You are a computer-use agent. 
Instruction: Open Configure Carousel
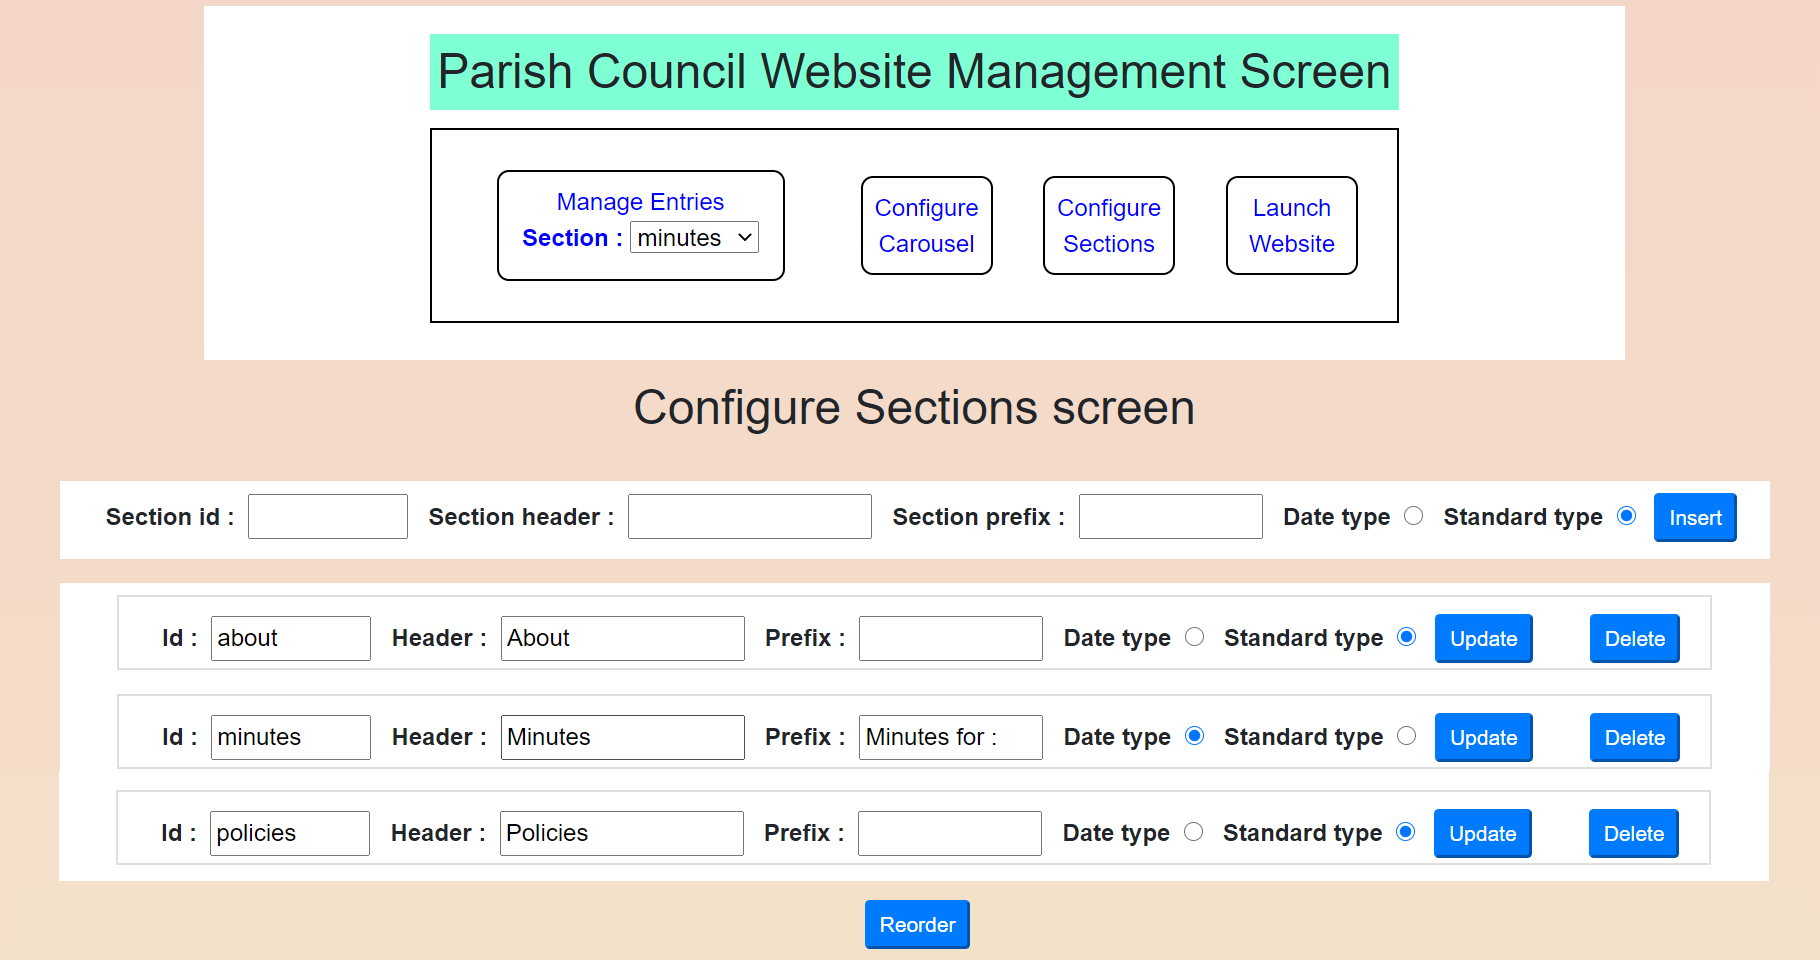926,226
